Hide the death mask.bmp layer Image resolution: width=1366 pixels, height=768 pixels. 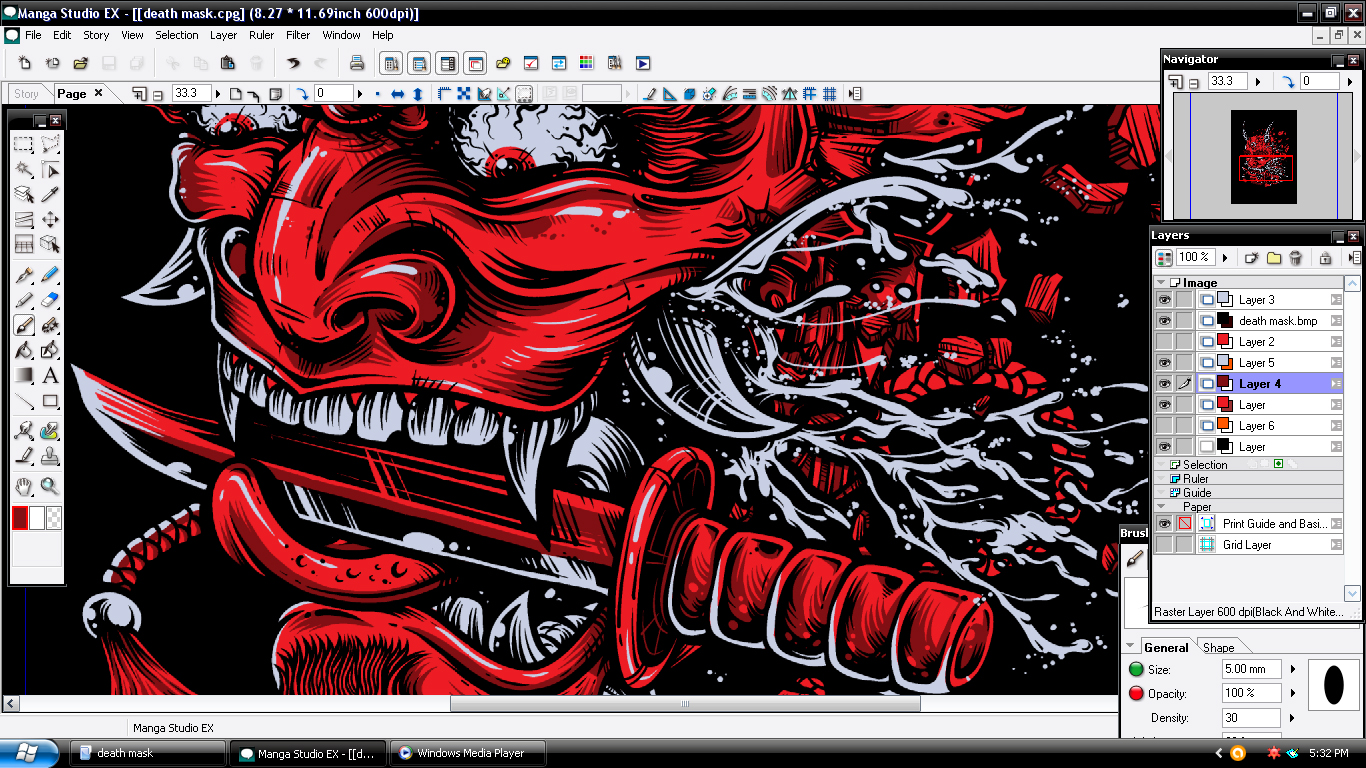point(1164,320)
